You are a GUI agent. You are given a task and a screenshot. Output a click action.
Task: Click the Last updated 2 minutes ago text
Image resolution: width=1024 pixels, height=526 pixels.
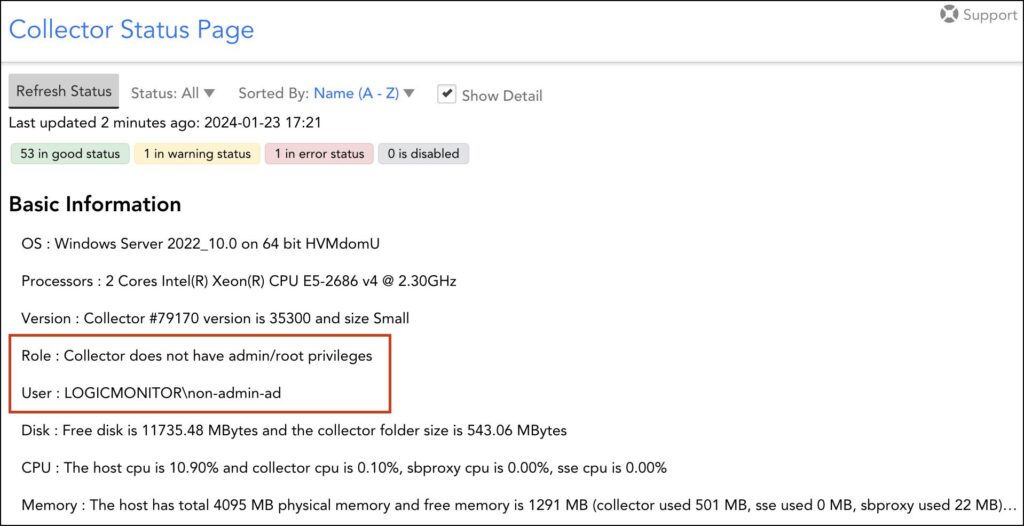[x=165, y=123]
